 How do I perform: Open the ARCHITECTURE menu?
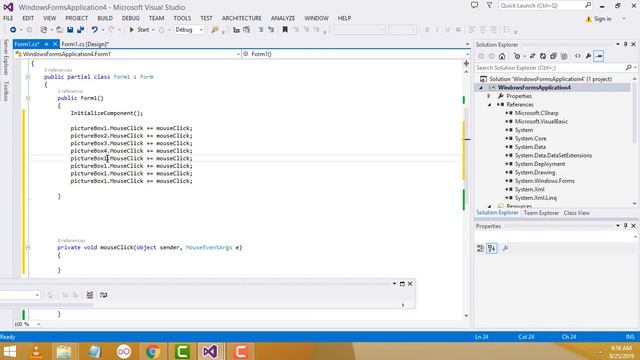(x=242, y=18)
